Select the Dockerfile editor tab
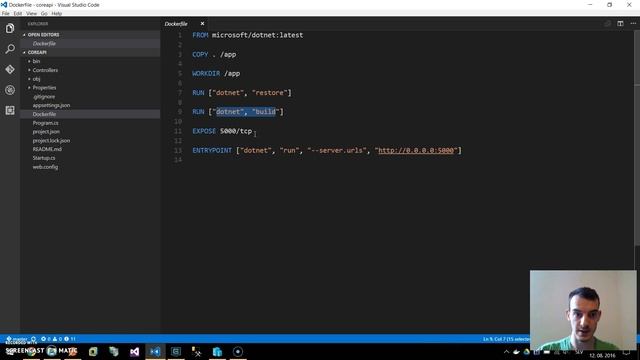The width and height of the screenshot is (640, 360). (176, 24)
